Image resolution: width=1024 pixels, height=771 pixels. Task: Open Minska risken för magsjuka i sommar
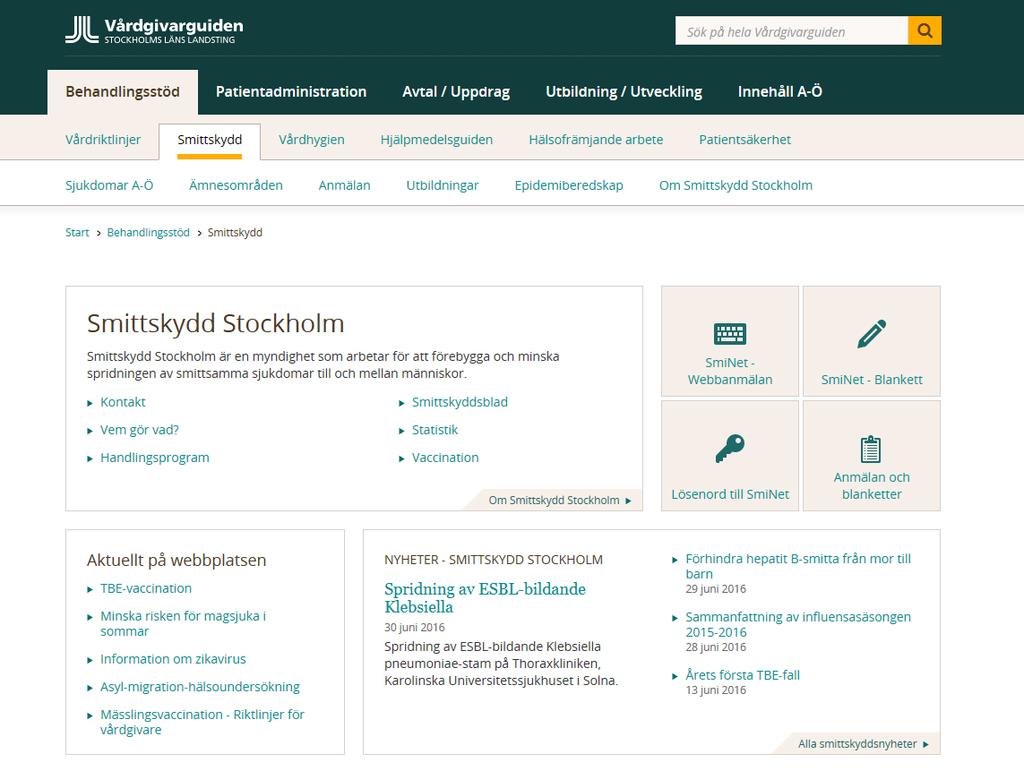coord(183,623)
